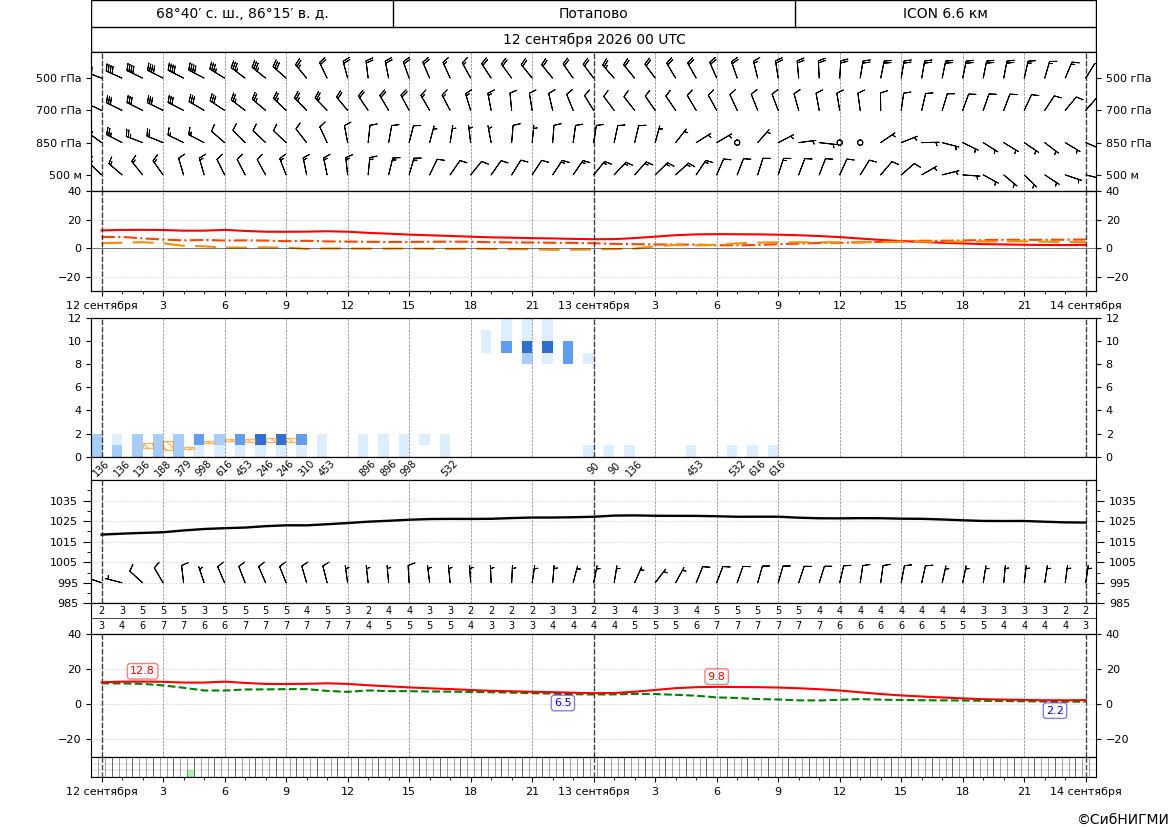The width and height of the screenshot is (1169, 827).
Task: Click the green cell in the bottom weather strip
Action: tap(191, 773)
